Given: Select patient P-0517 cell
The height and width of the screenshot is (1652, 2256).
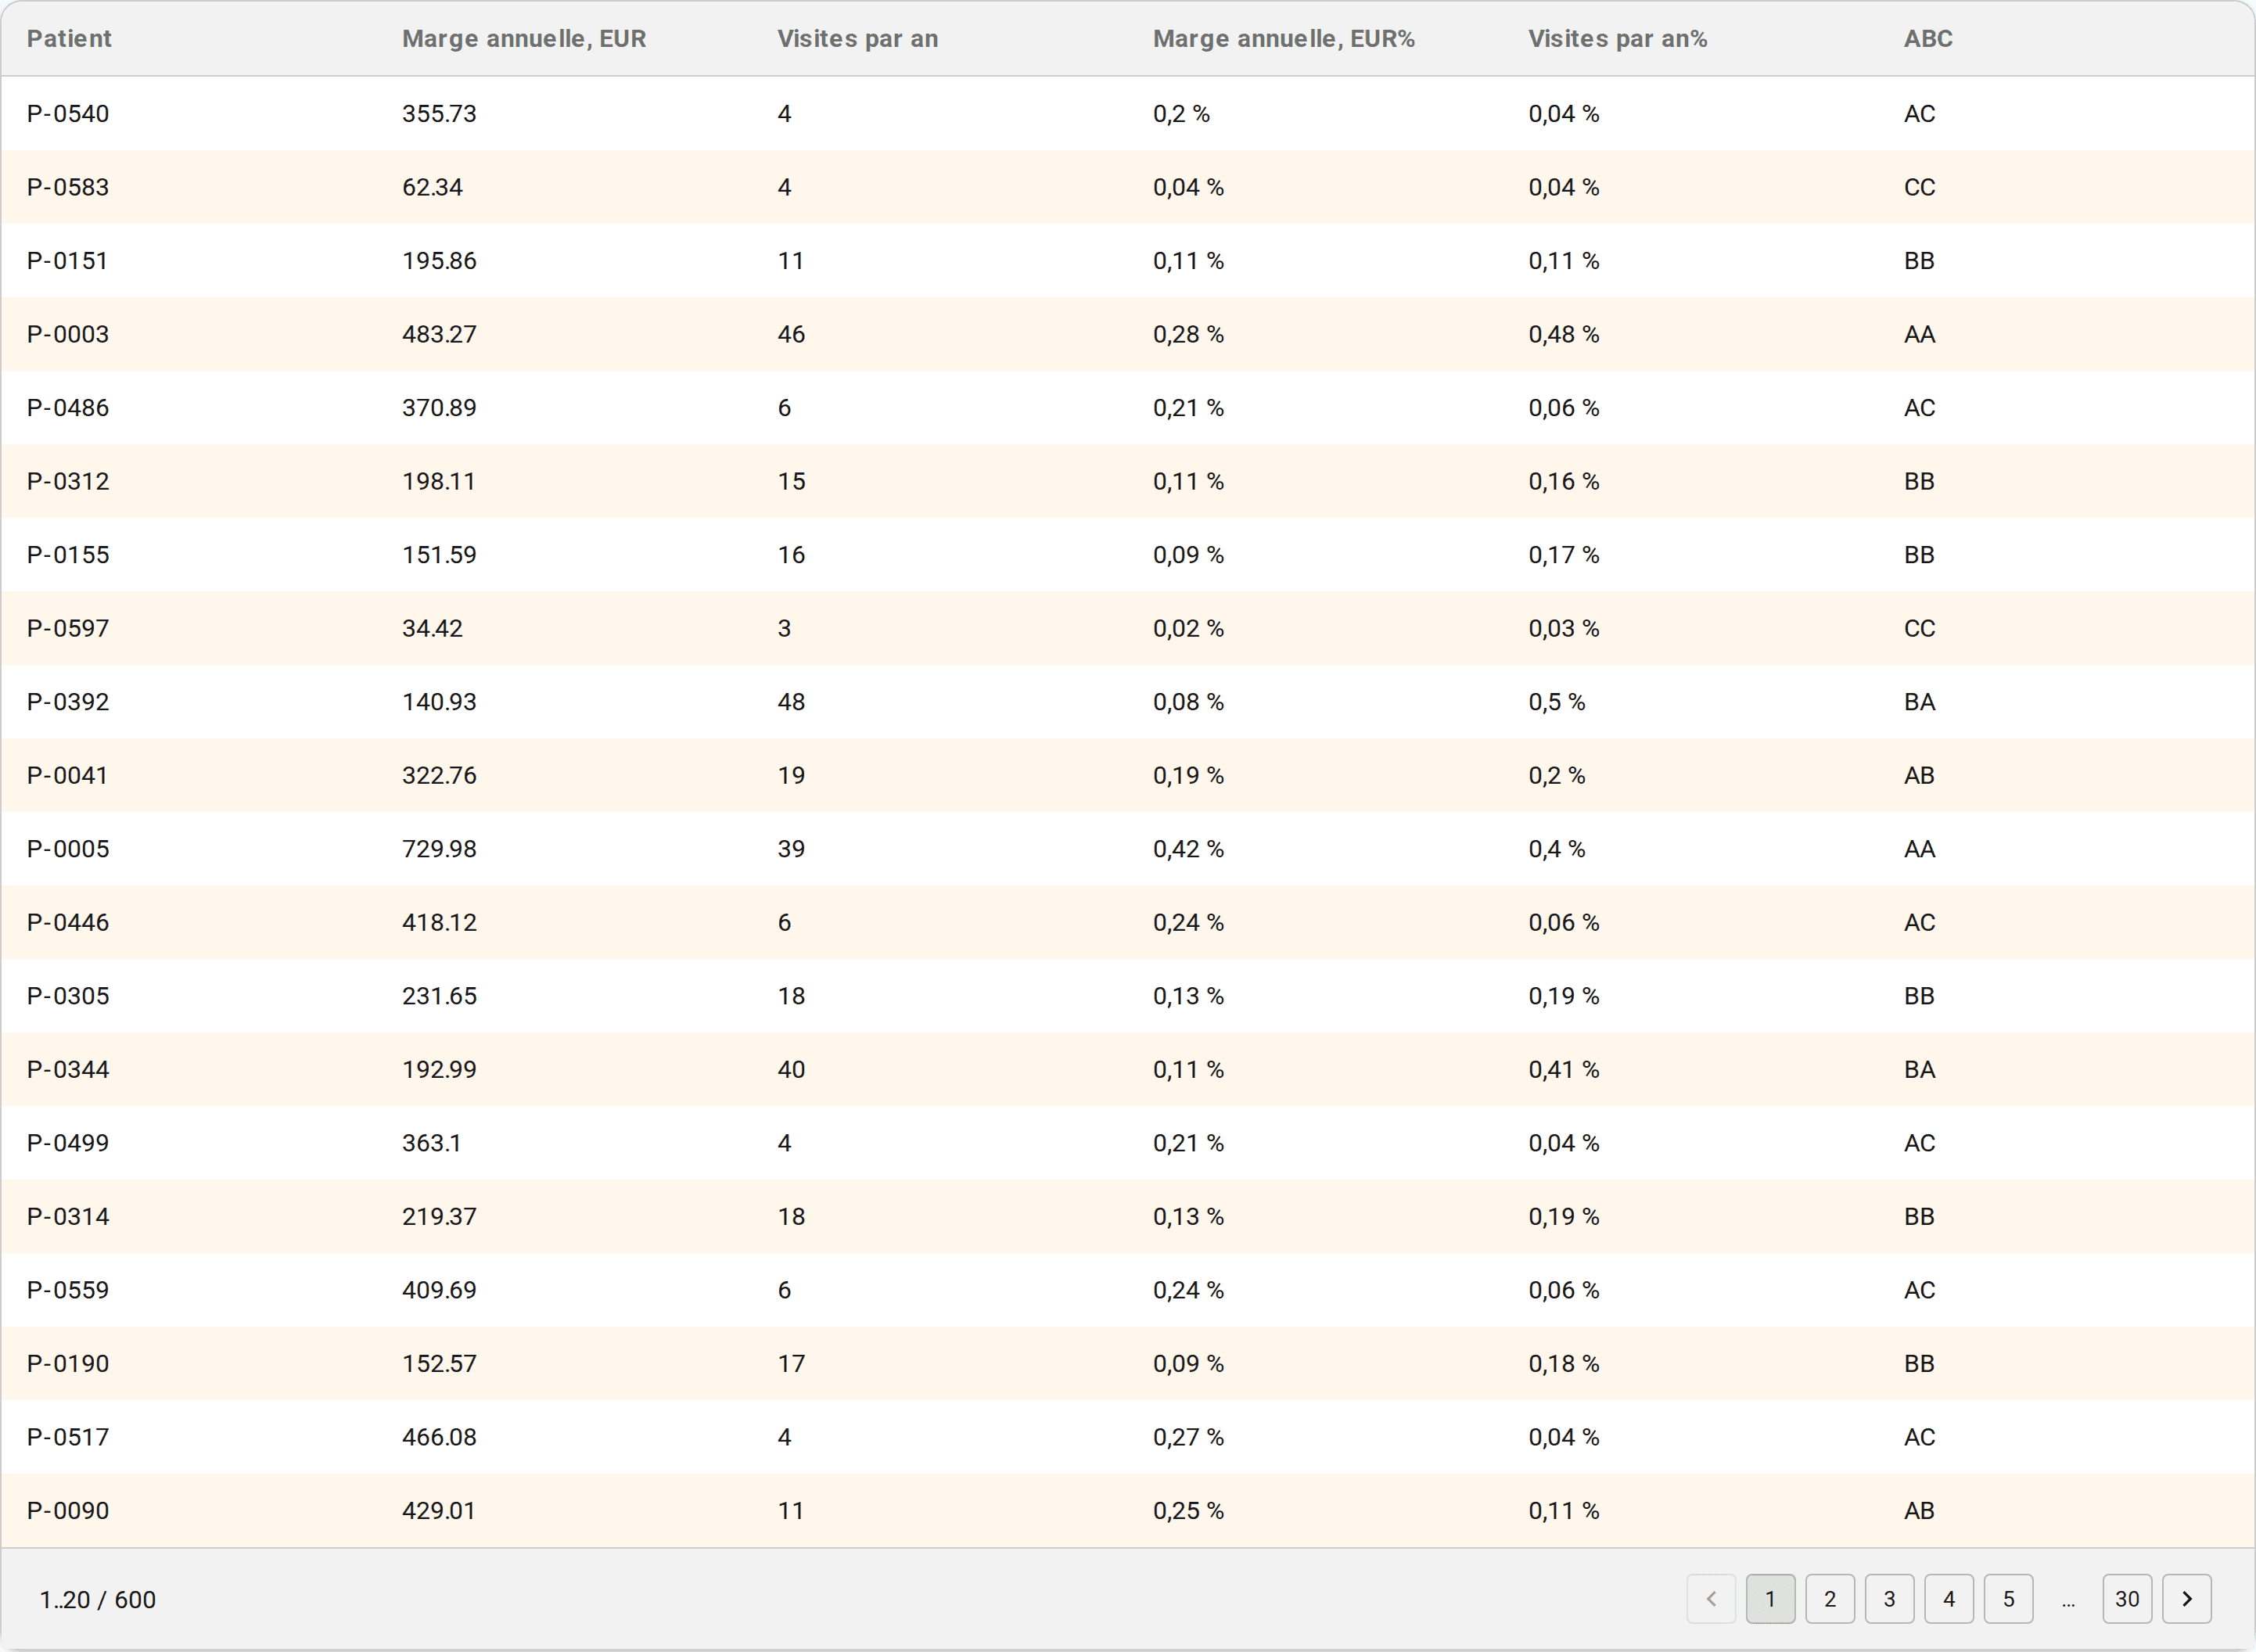Looking at the screenshot, I should (x=68, y=1437).
